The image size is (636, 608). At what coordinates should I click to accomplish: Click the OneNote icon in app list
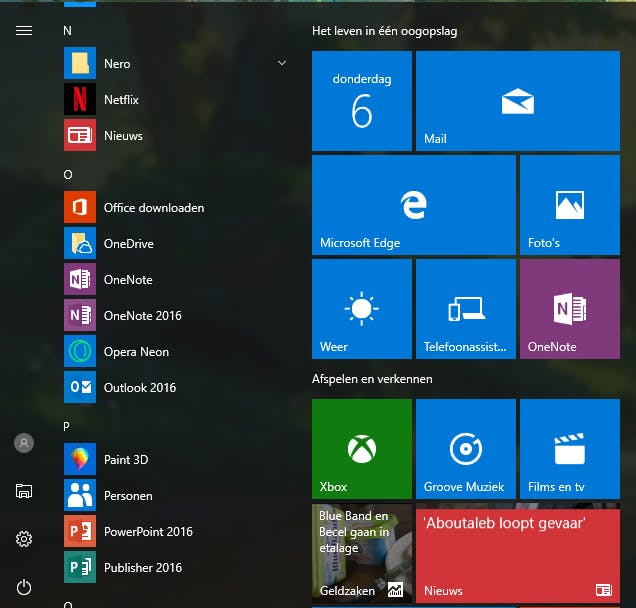pyautogui.click(x=80, y=279)
